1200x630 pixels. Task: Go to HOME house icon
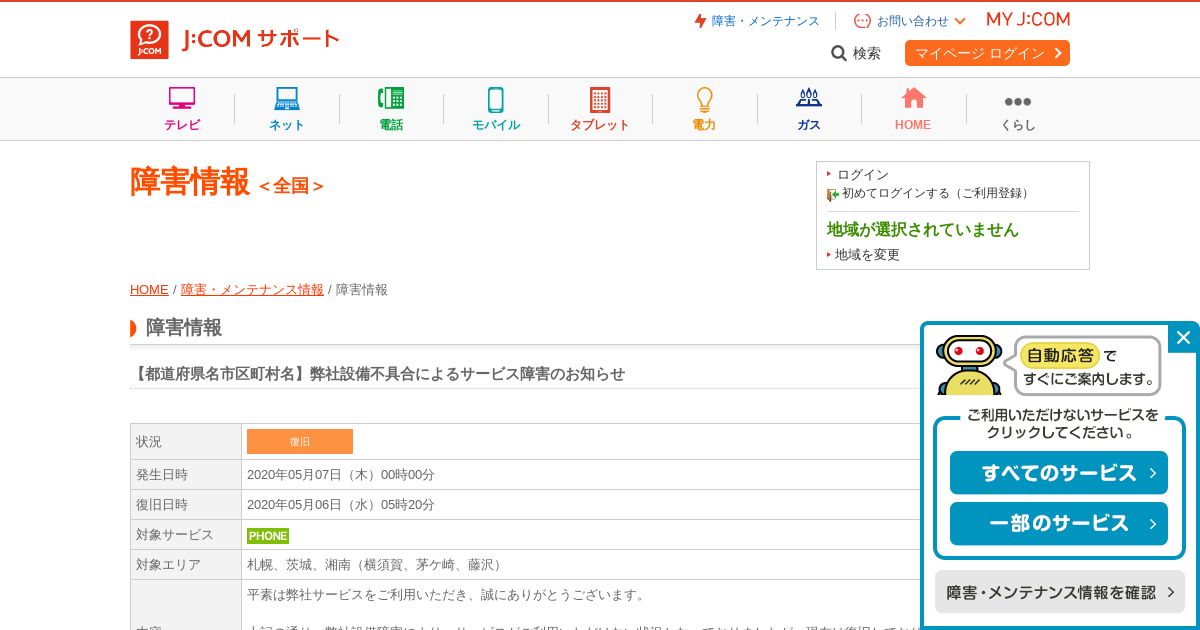pos(913,98)
